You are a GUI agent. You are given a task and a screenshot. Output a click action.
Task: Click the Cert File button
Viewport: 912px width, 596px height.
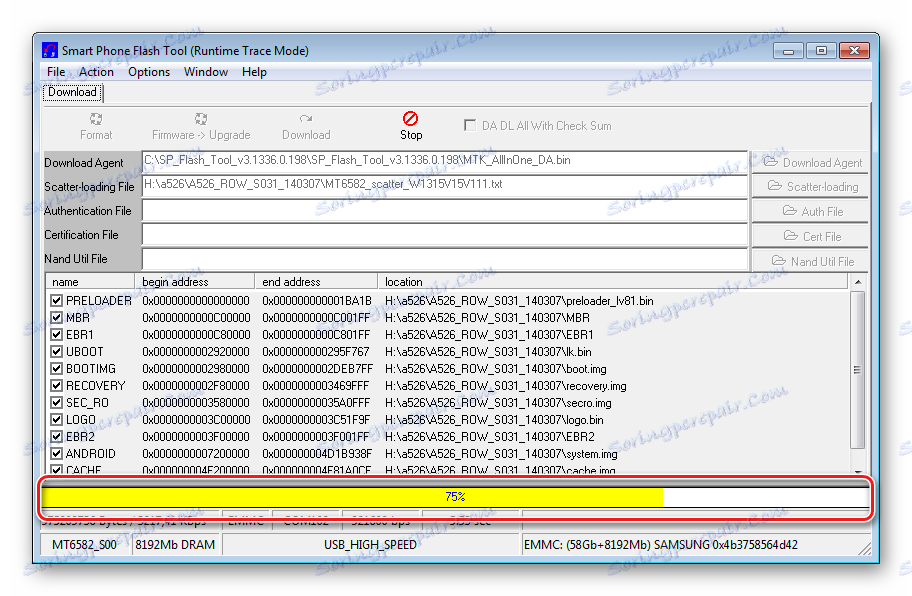pyautogui.click(x=811, y=236)
